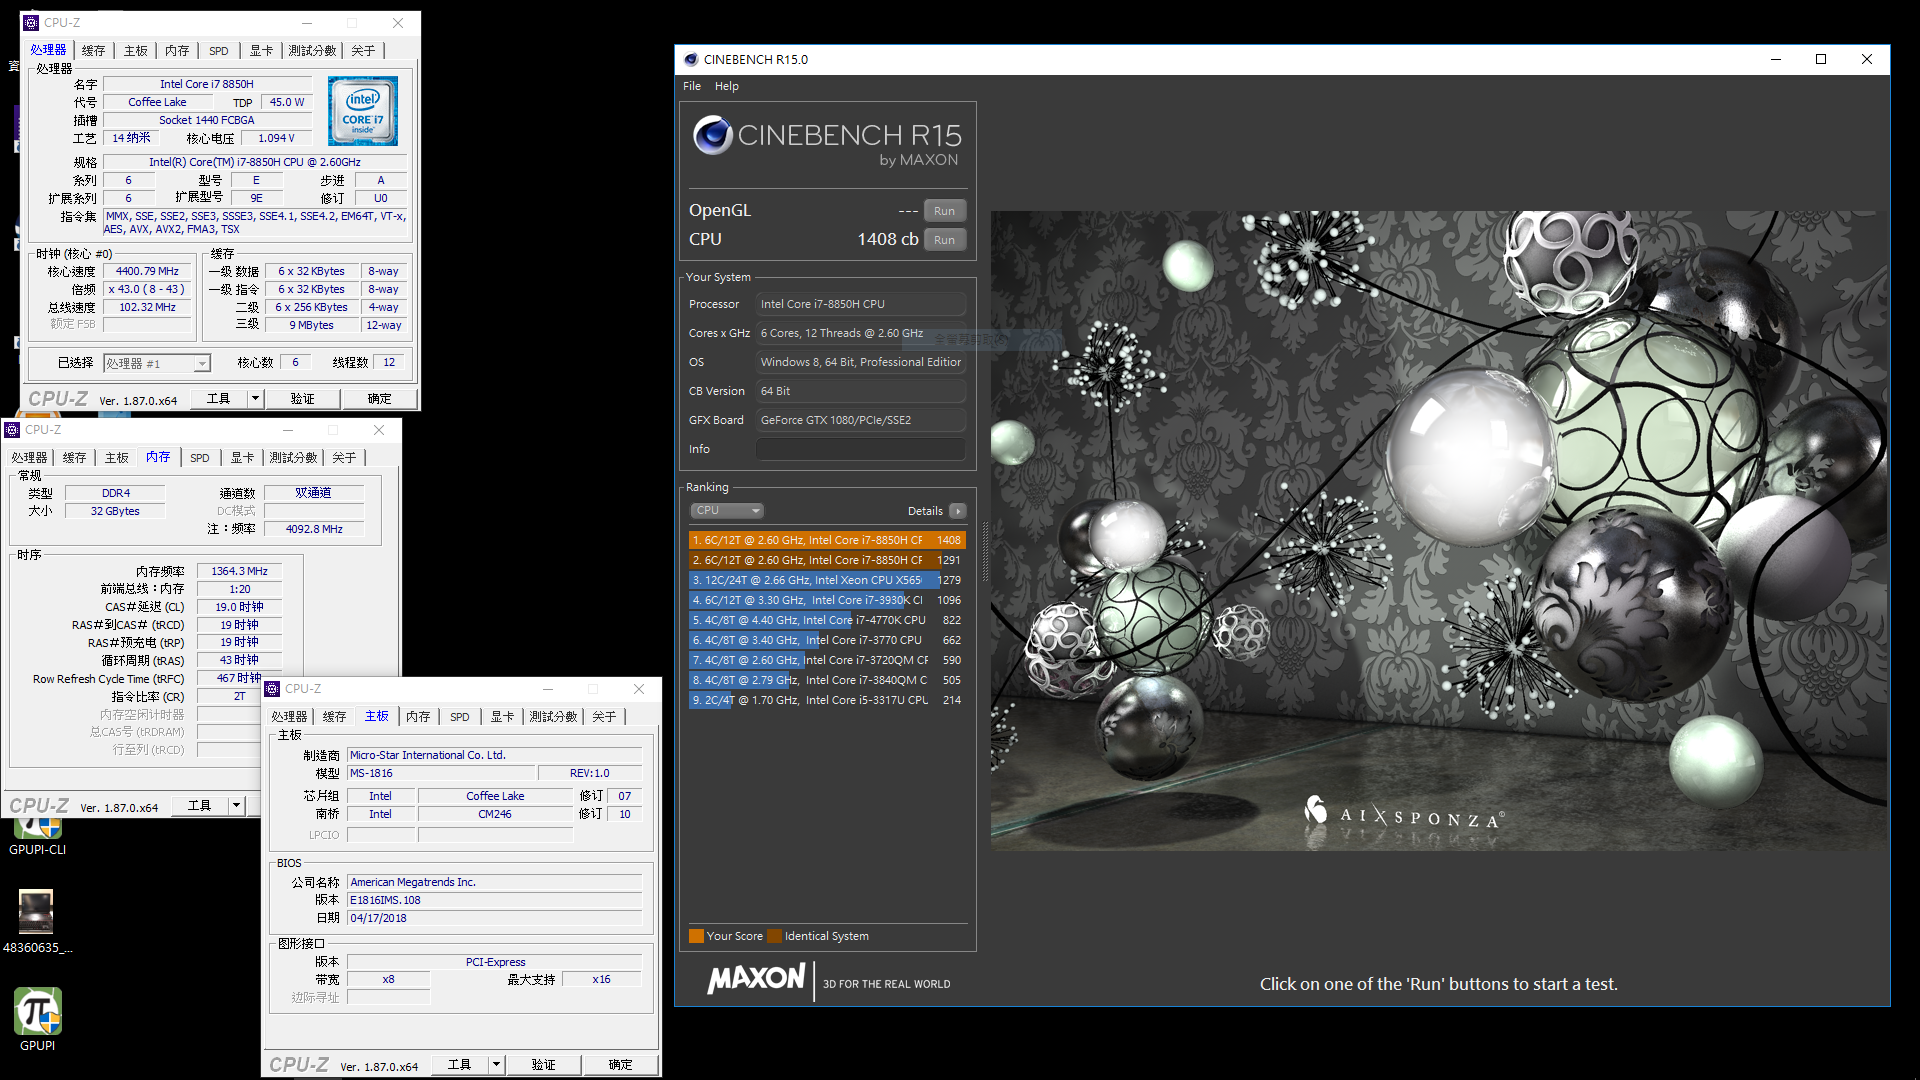Select the i7-3770 ranking entry
This screenshot has width=1920, height=1080.
click(x=827, y=640)
